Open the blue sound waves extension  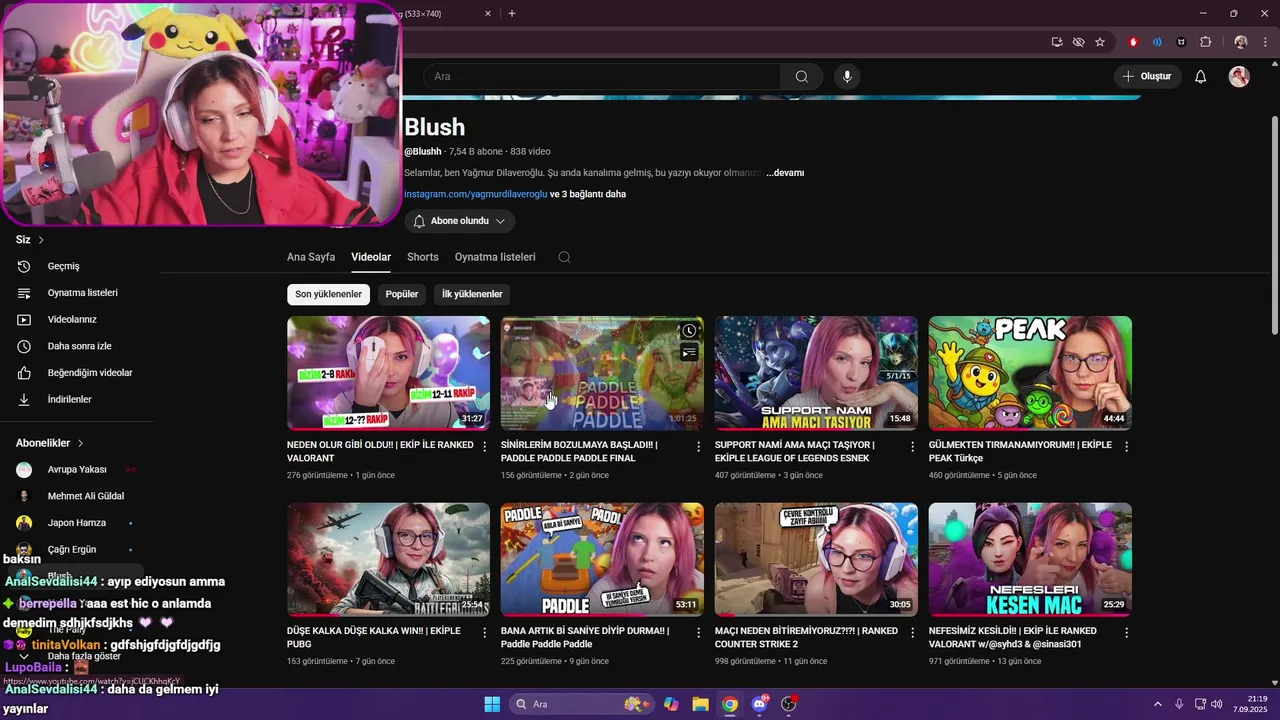[x=1157, y=42]
